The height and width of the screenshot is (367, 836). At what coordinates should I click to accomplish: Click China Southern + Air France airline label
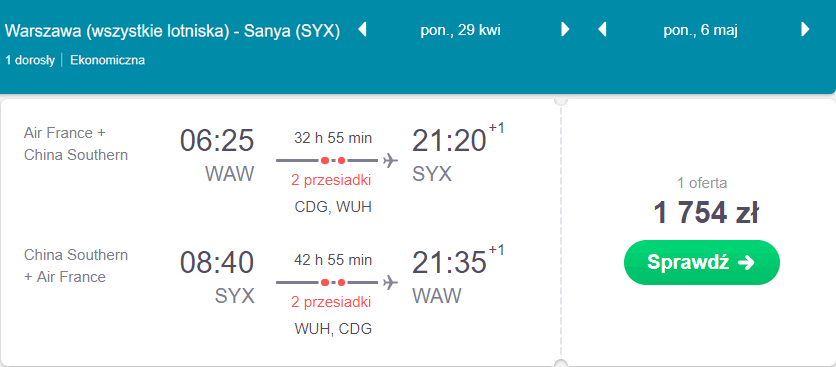pos(76,266)
